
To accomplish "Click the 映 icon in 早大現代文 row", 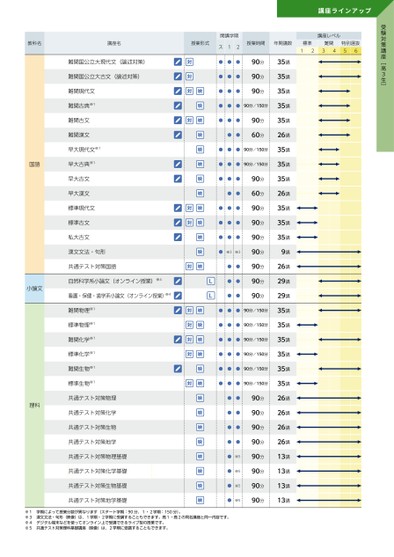I will tap(200, 150).
